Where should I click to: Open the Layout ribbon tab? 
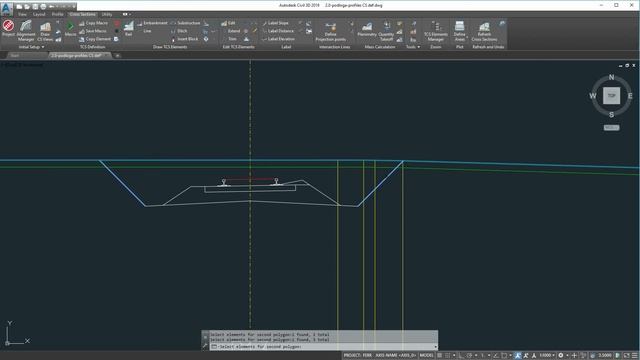(39, 14)
